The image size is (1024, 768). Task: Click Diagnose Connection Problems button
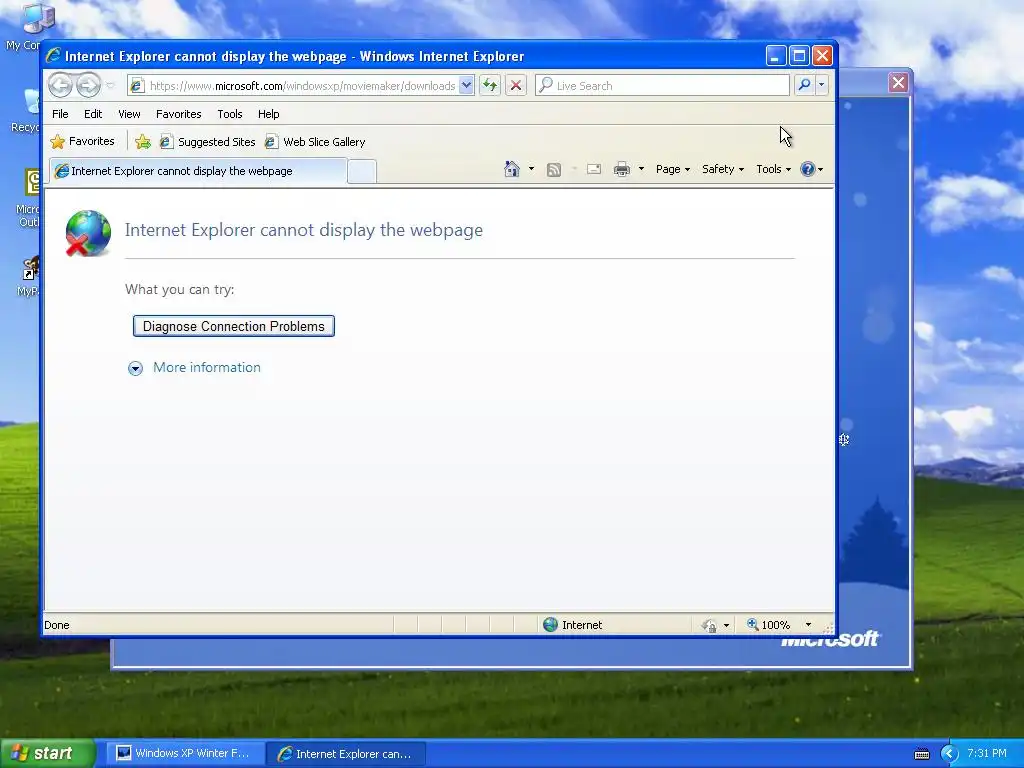(x=234, y=326)
